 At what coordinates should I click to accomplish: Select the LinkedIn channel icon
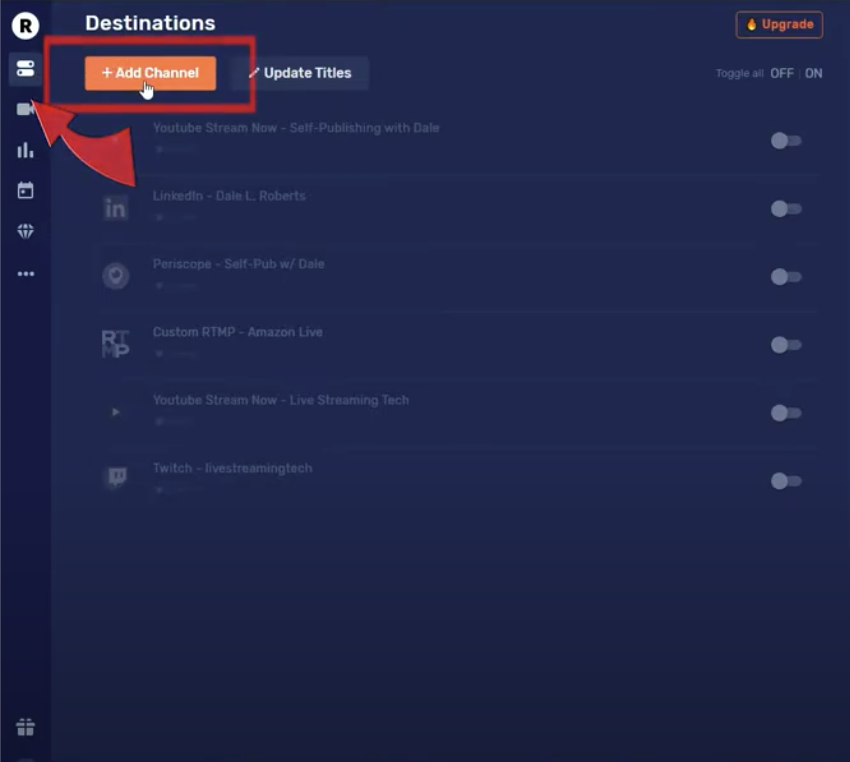116,208
